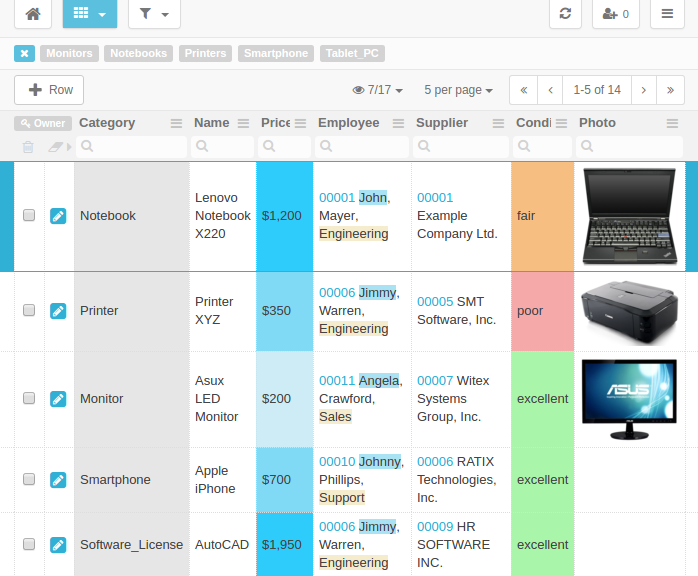Click the green excellent cell in Monitor row
This screenshot has width=698, height=576.
coord(543,399)
